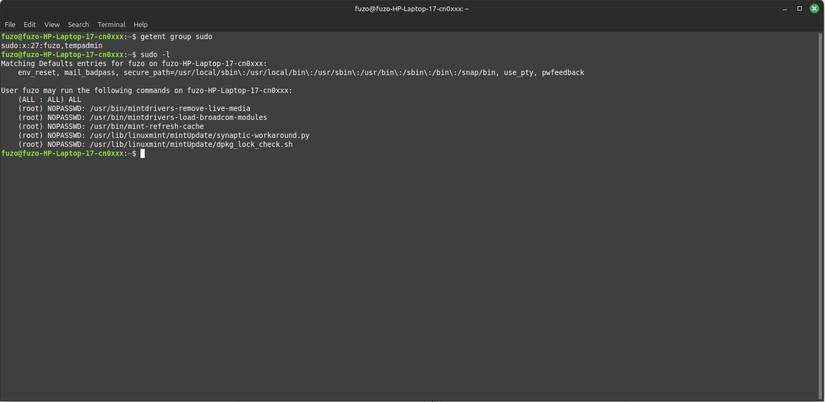Maximize the terminal window
Image resolution: width=825 pixels, height=402 pixels.
tap(800, 9)
